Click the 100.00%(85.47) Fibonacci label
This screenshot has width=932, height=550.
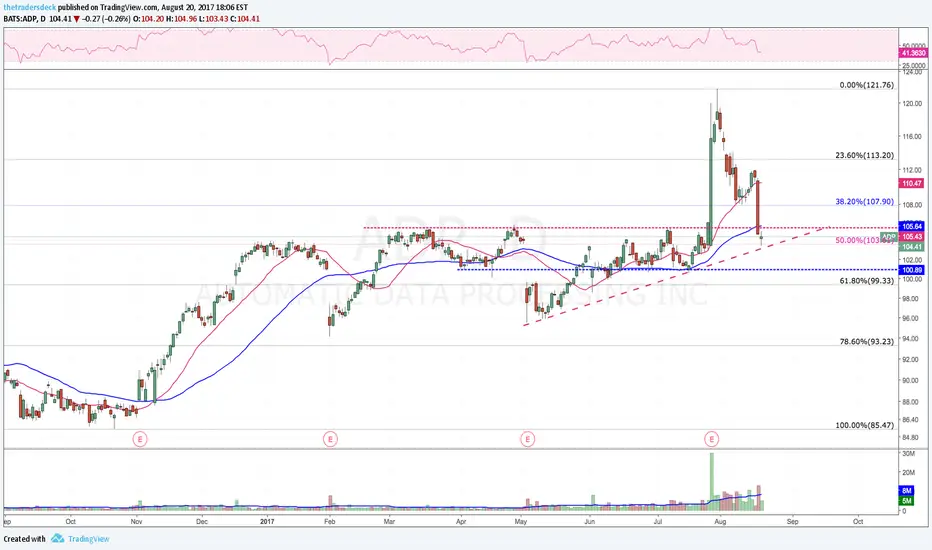(x=864, y=425)
